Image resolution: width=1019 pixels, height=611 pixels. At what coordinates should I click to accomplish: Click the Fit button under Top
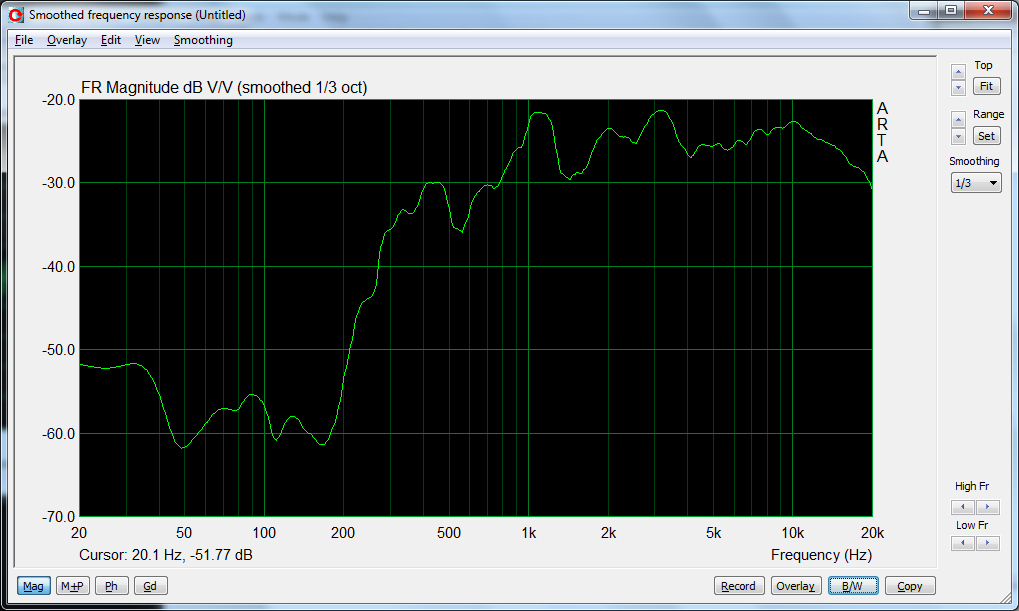click(x=986, y=86)
